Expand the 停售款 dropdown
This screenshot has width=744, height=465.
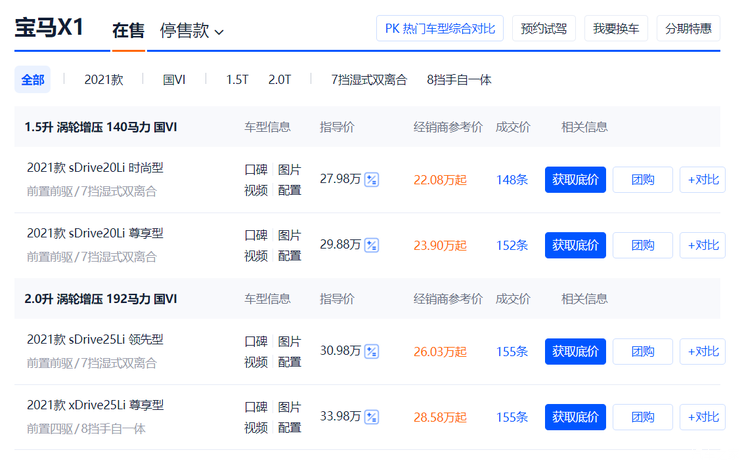tap(191, 31)
